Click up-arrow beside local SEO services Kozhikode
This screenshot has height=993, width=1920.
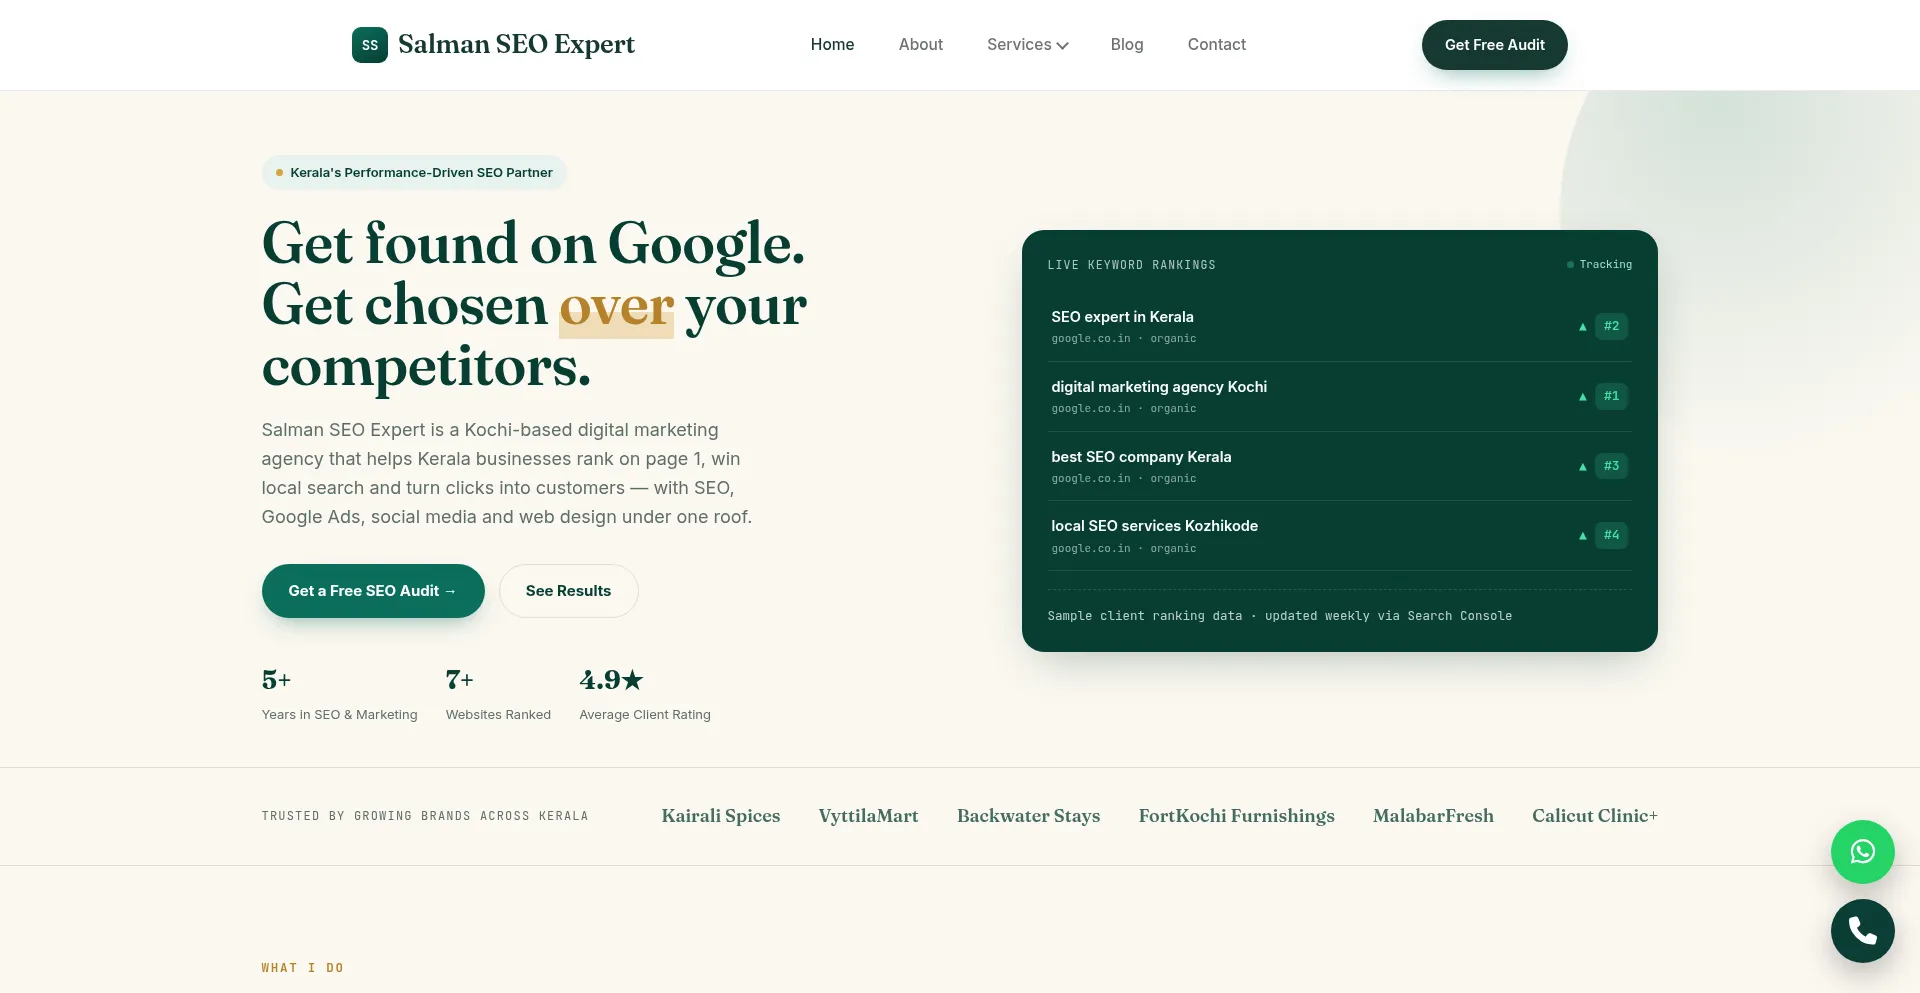[1582, 536]
